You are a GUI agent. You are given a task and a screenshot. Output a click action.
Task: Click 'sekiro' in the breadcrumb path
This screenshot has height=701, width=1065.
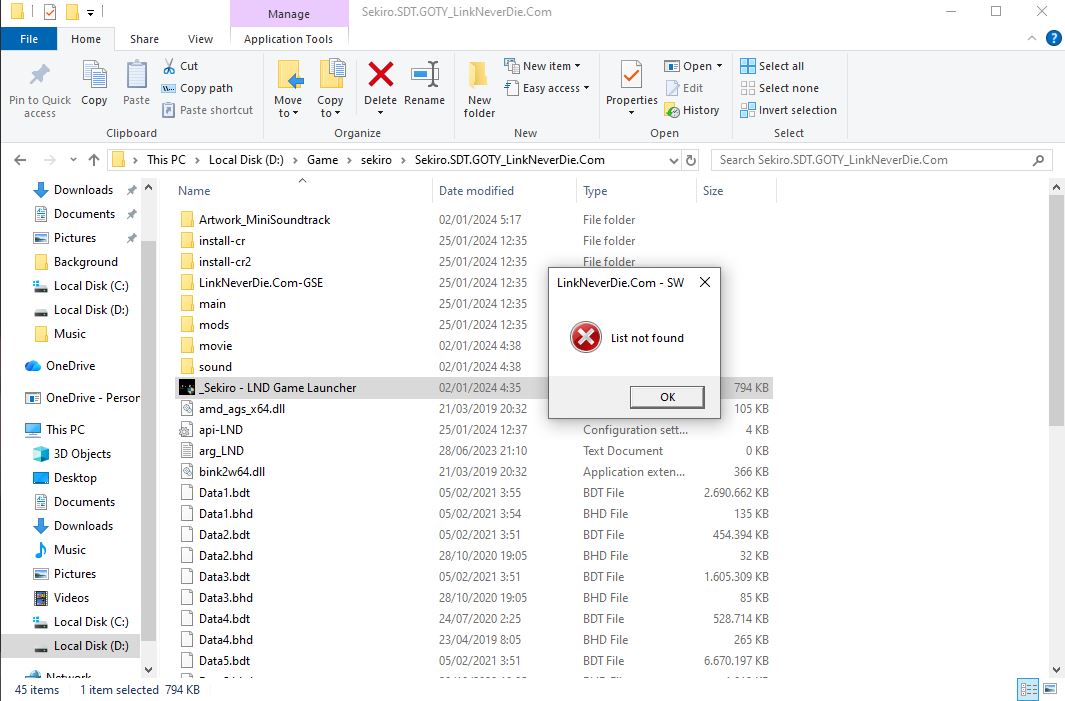[376, 160]
